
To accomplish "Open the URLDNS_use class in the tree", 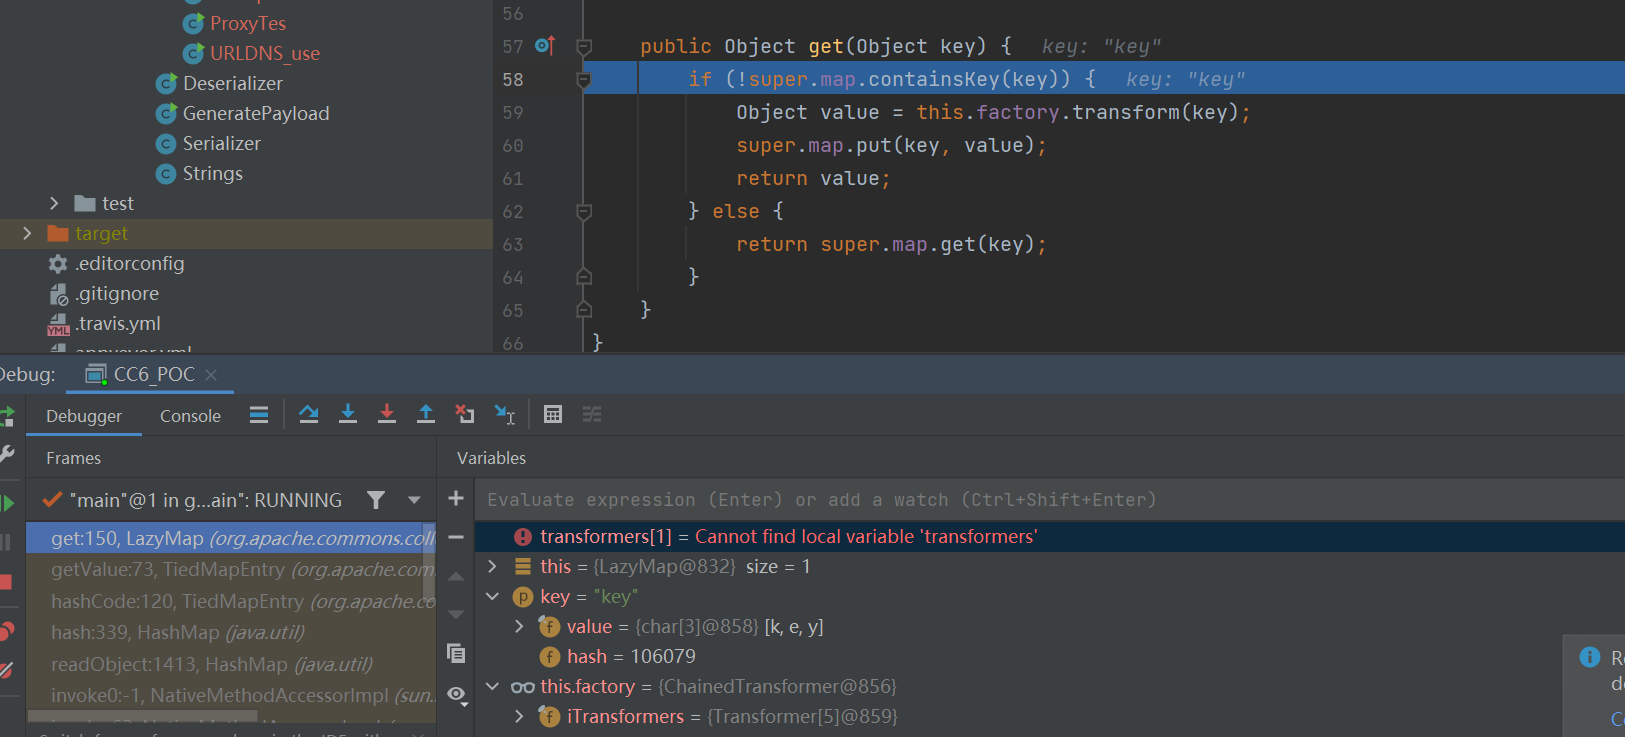I will (252, 53).
